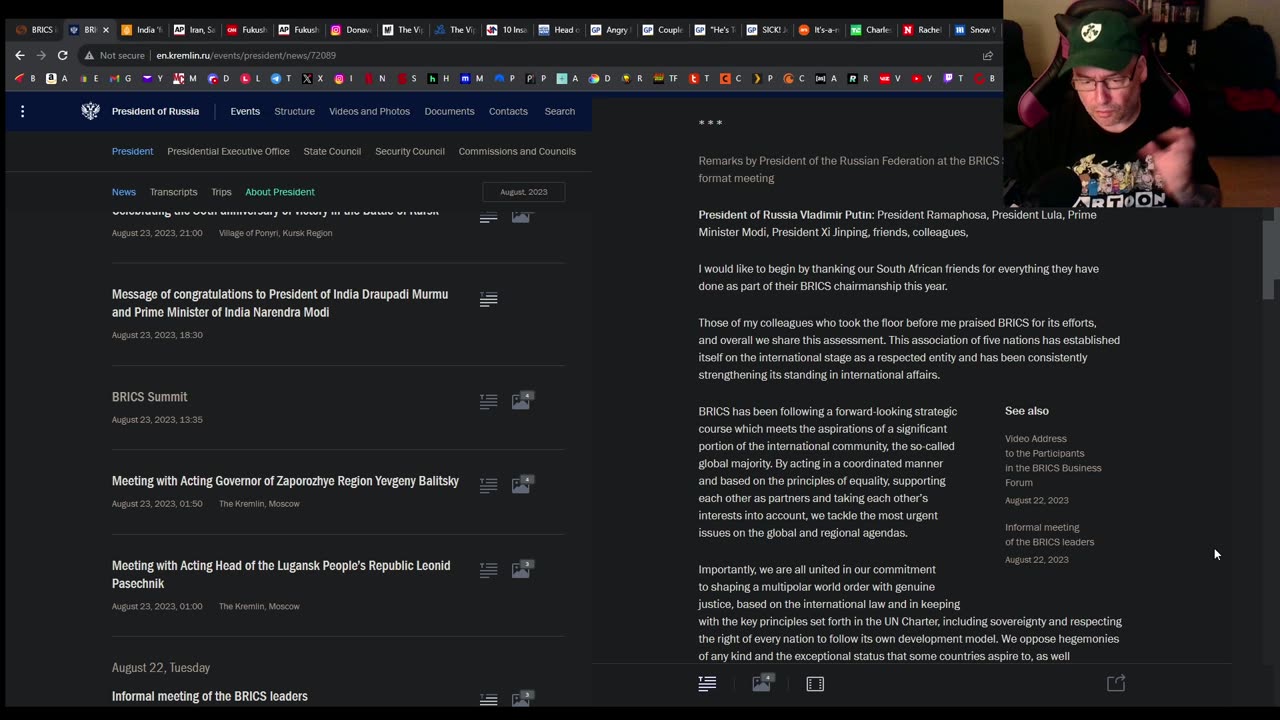Open photos icon for BRICS Summit
1280x720 pixels.
[521, 401]
